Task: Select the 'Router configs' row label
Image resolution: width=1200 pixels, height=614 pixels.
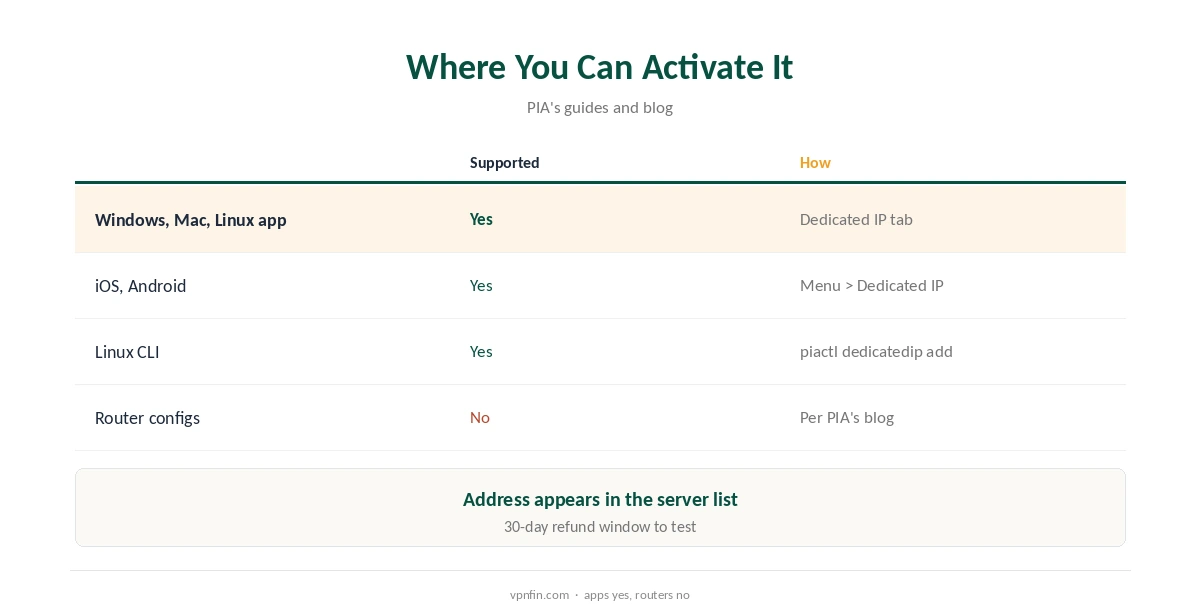Action: (x=147, y=418)
